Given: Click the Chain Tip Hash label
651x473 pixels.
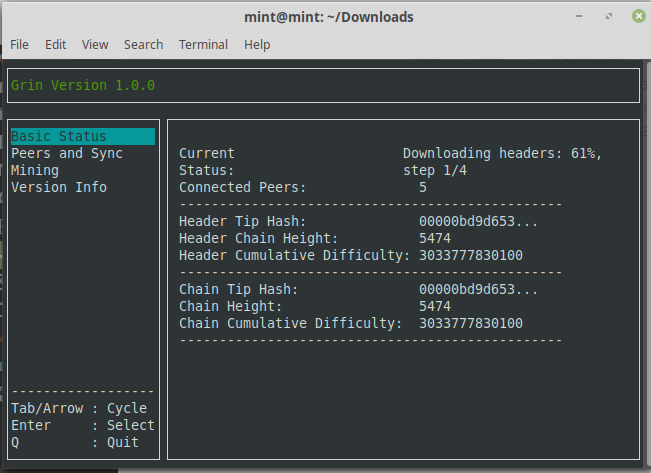Looking at the screenshot, I should 238,289.
